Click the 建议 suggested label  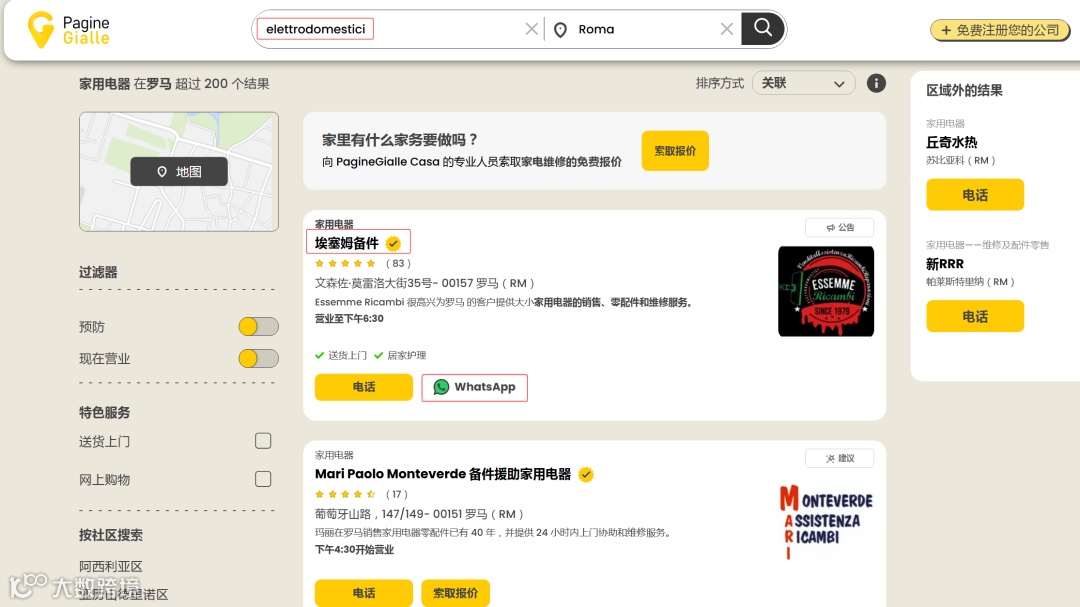click(840, 458)
